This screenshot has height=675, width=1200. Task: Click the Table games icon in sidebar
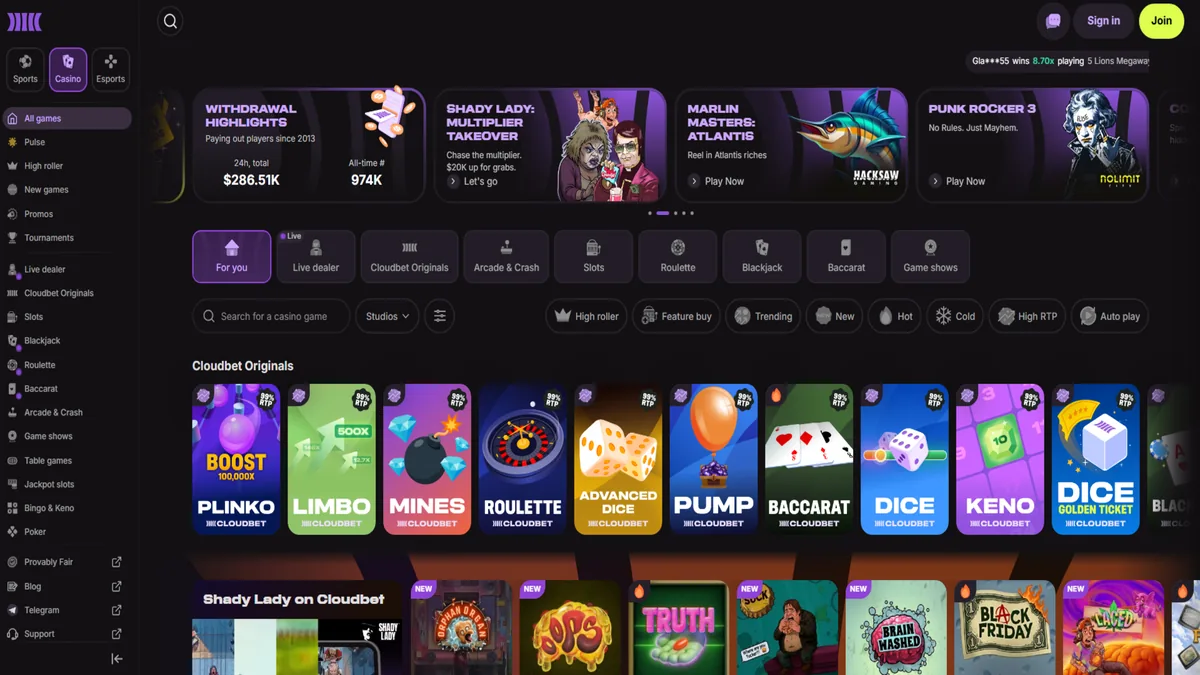(x=12, y=461)
